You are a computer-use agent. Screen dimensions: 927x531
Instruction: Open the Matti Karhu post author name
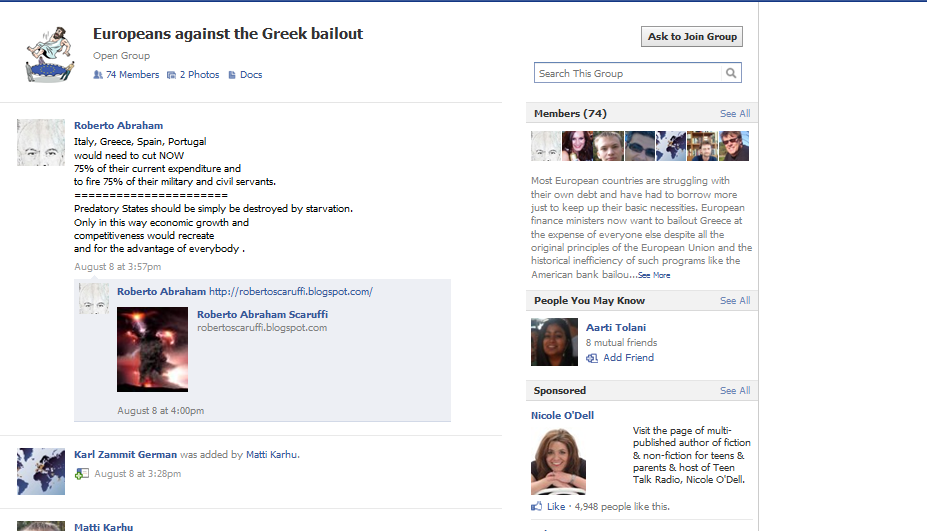point(103,526)
